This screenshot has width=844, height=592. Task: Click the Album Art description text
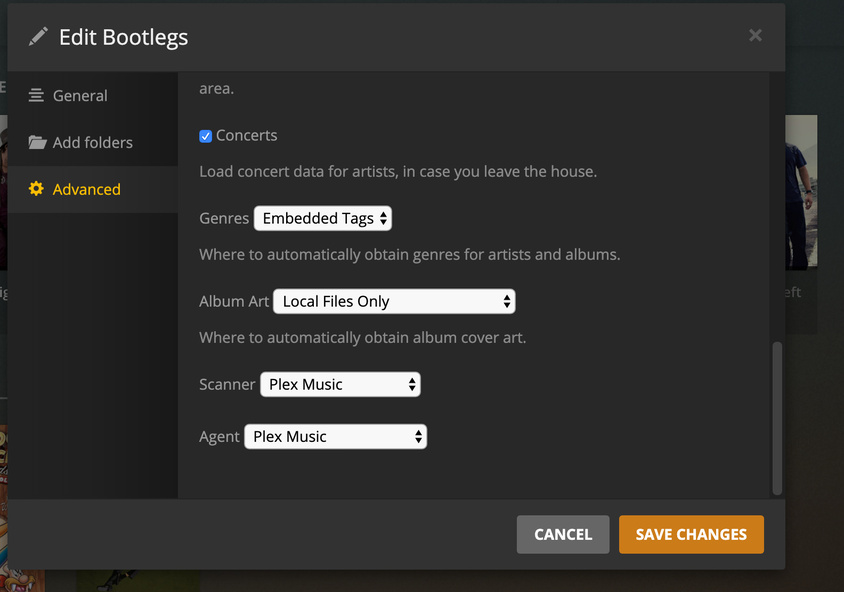[x=362, y=338]
